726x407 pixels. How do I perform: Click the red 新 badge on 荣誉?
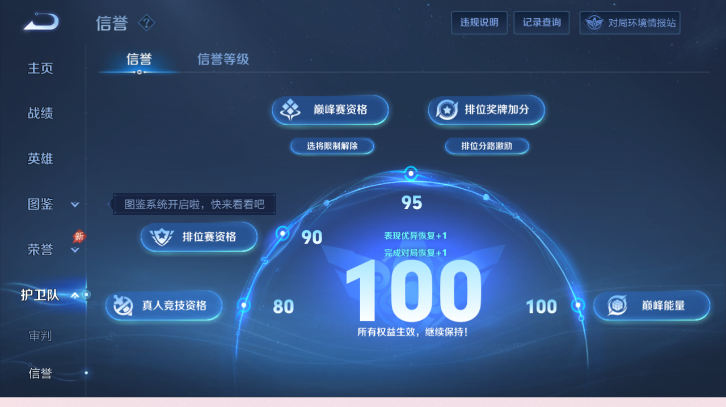click(x=79, y=237)
